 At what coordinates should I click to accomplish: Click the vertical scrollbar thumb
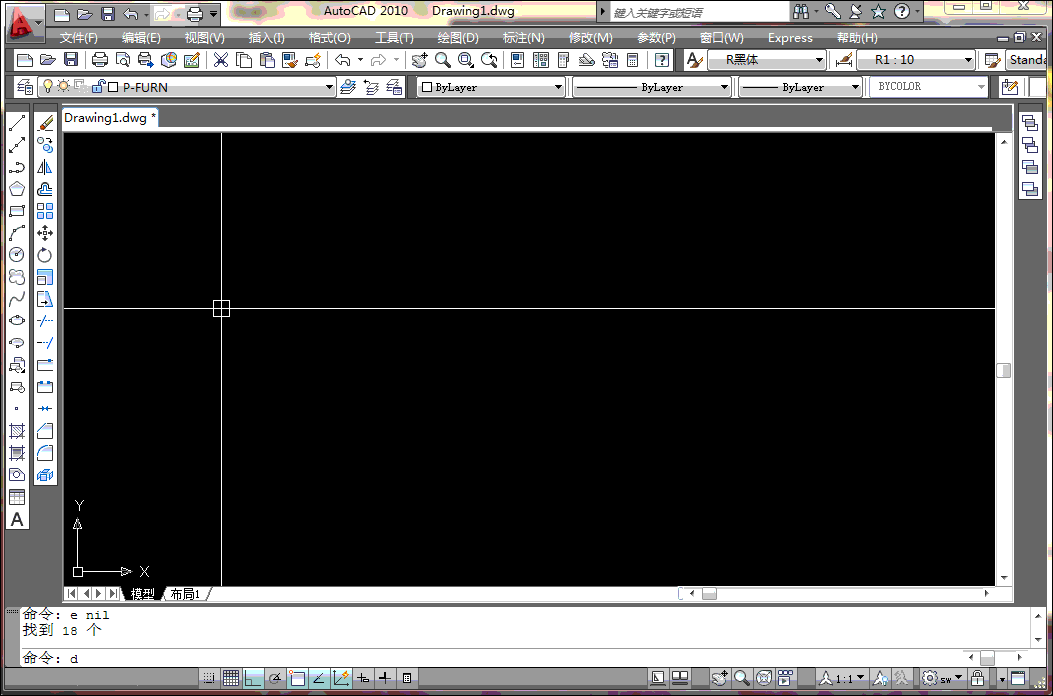(x=1003, y=370)
